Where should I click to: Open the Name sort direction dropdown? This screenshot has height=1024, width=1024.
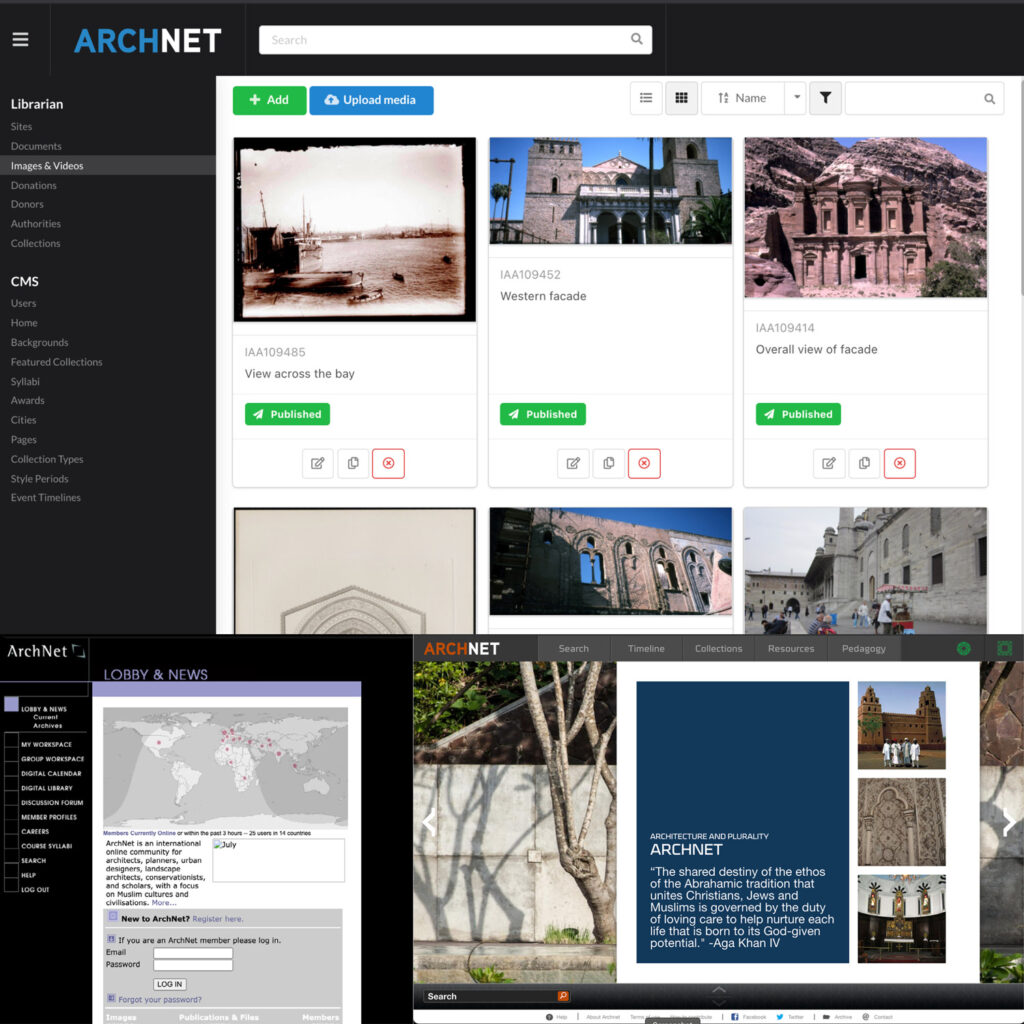click(797, 98)
